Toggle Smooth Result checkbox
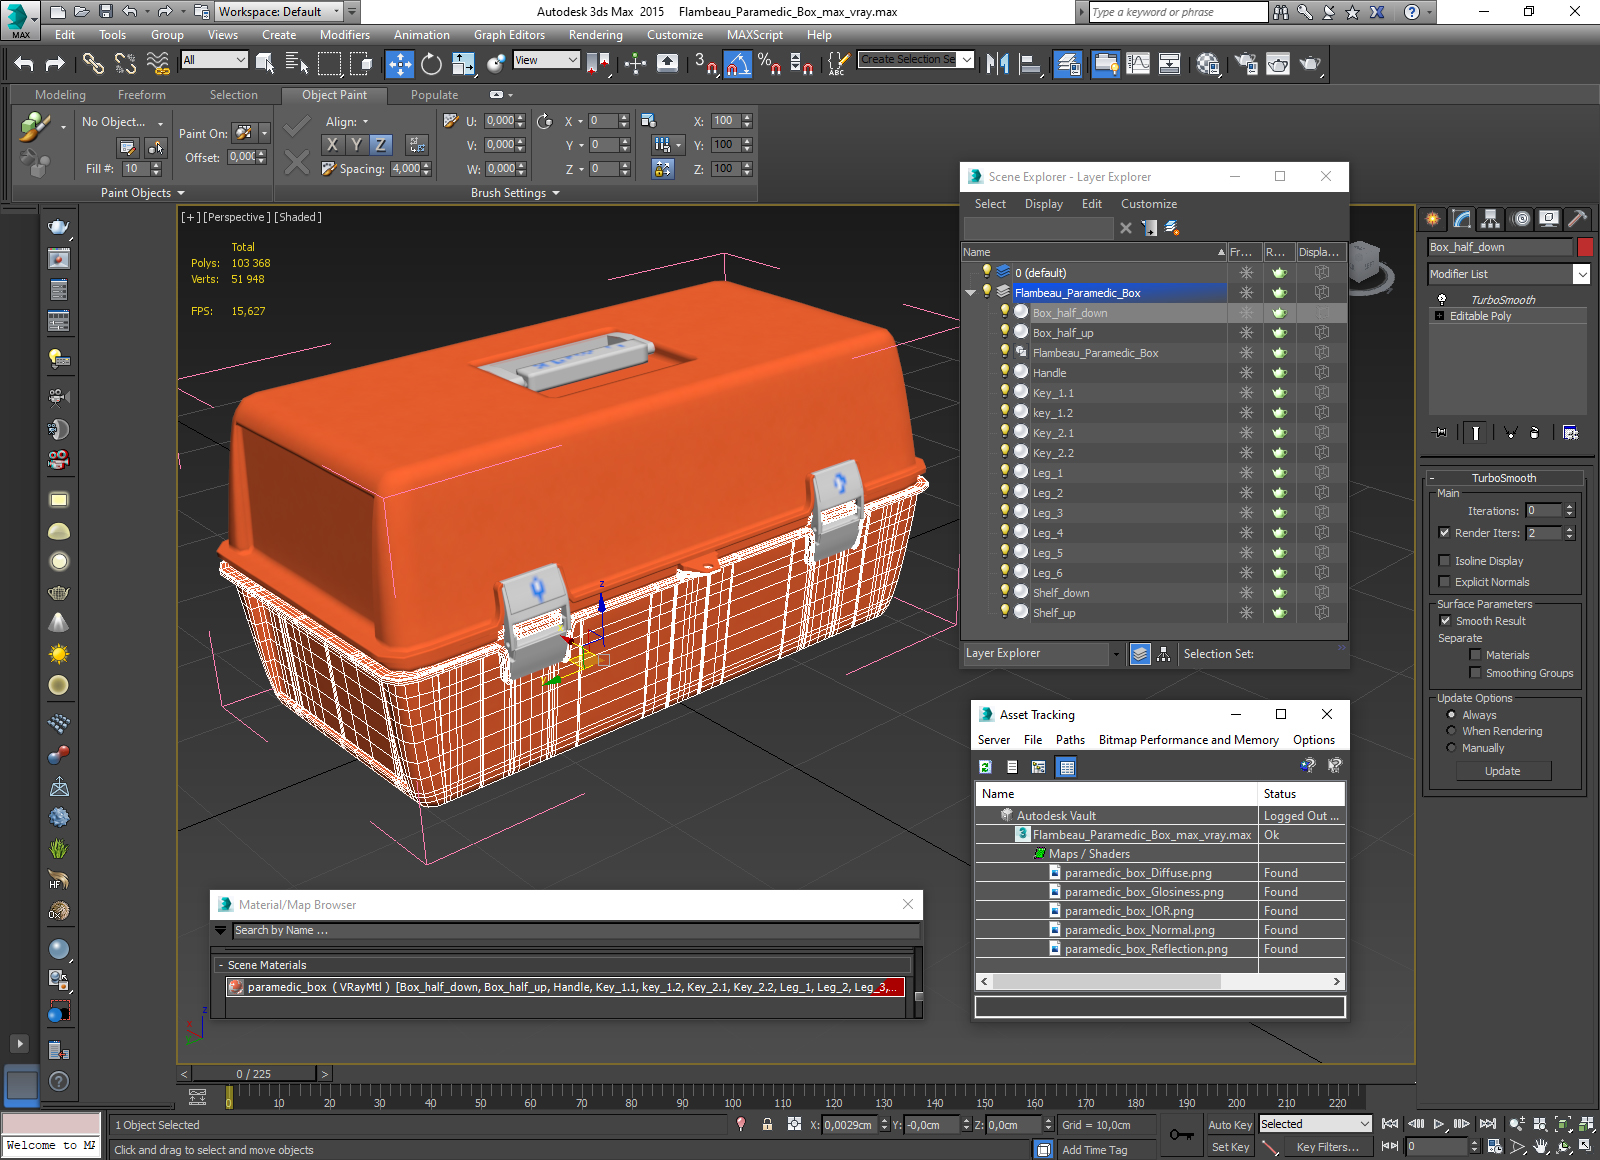Screen dimensions: 1600x1160 (1445, 621)
